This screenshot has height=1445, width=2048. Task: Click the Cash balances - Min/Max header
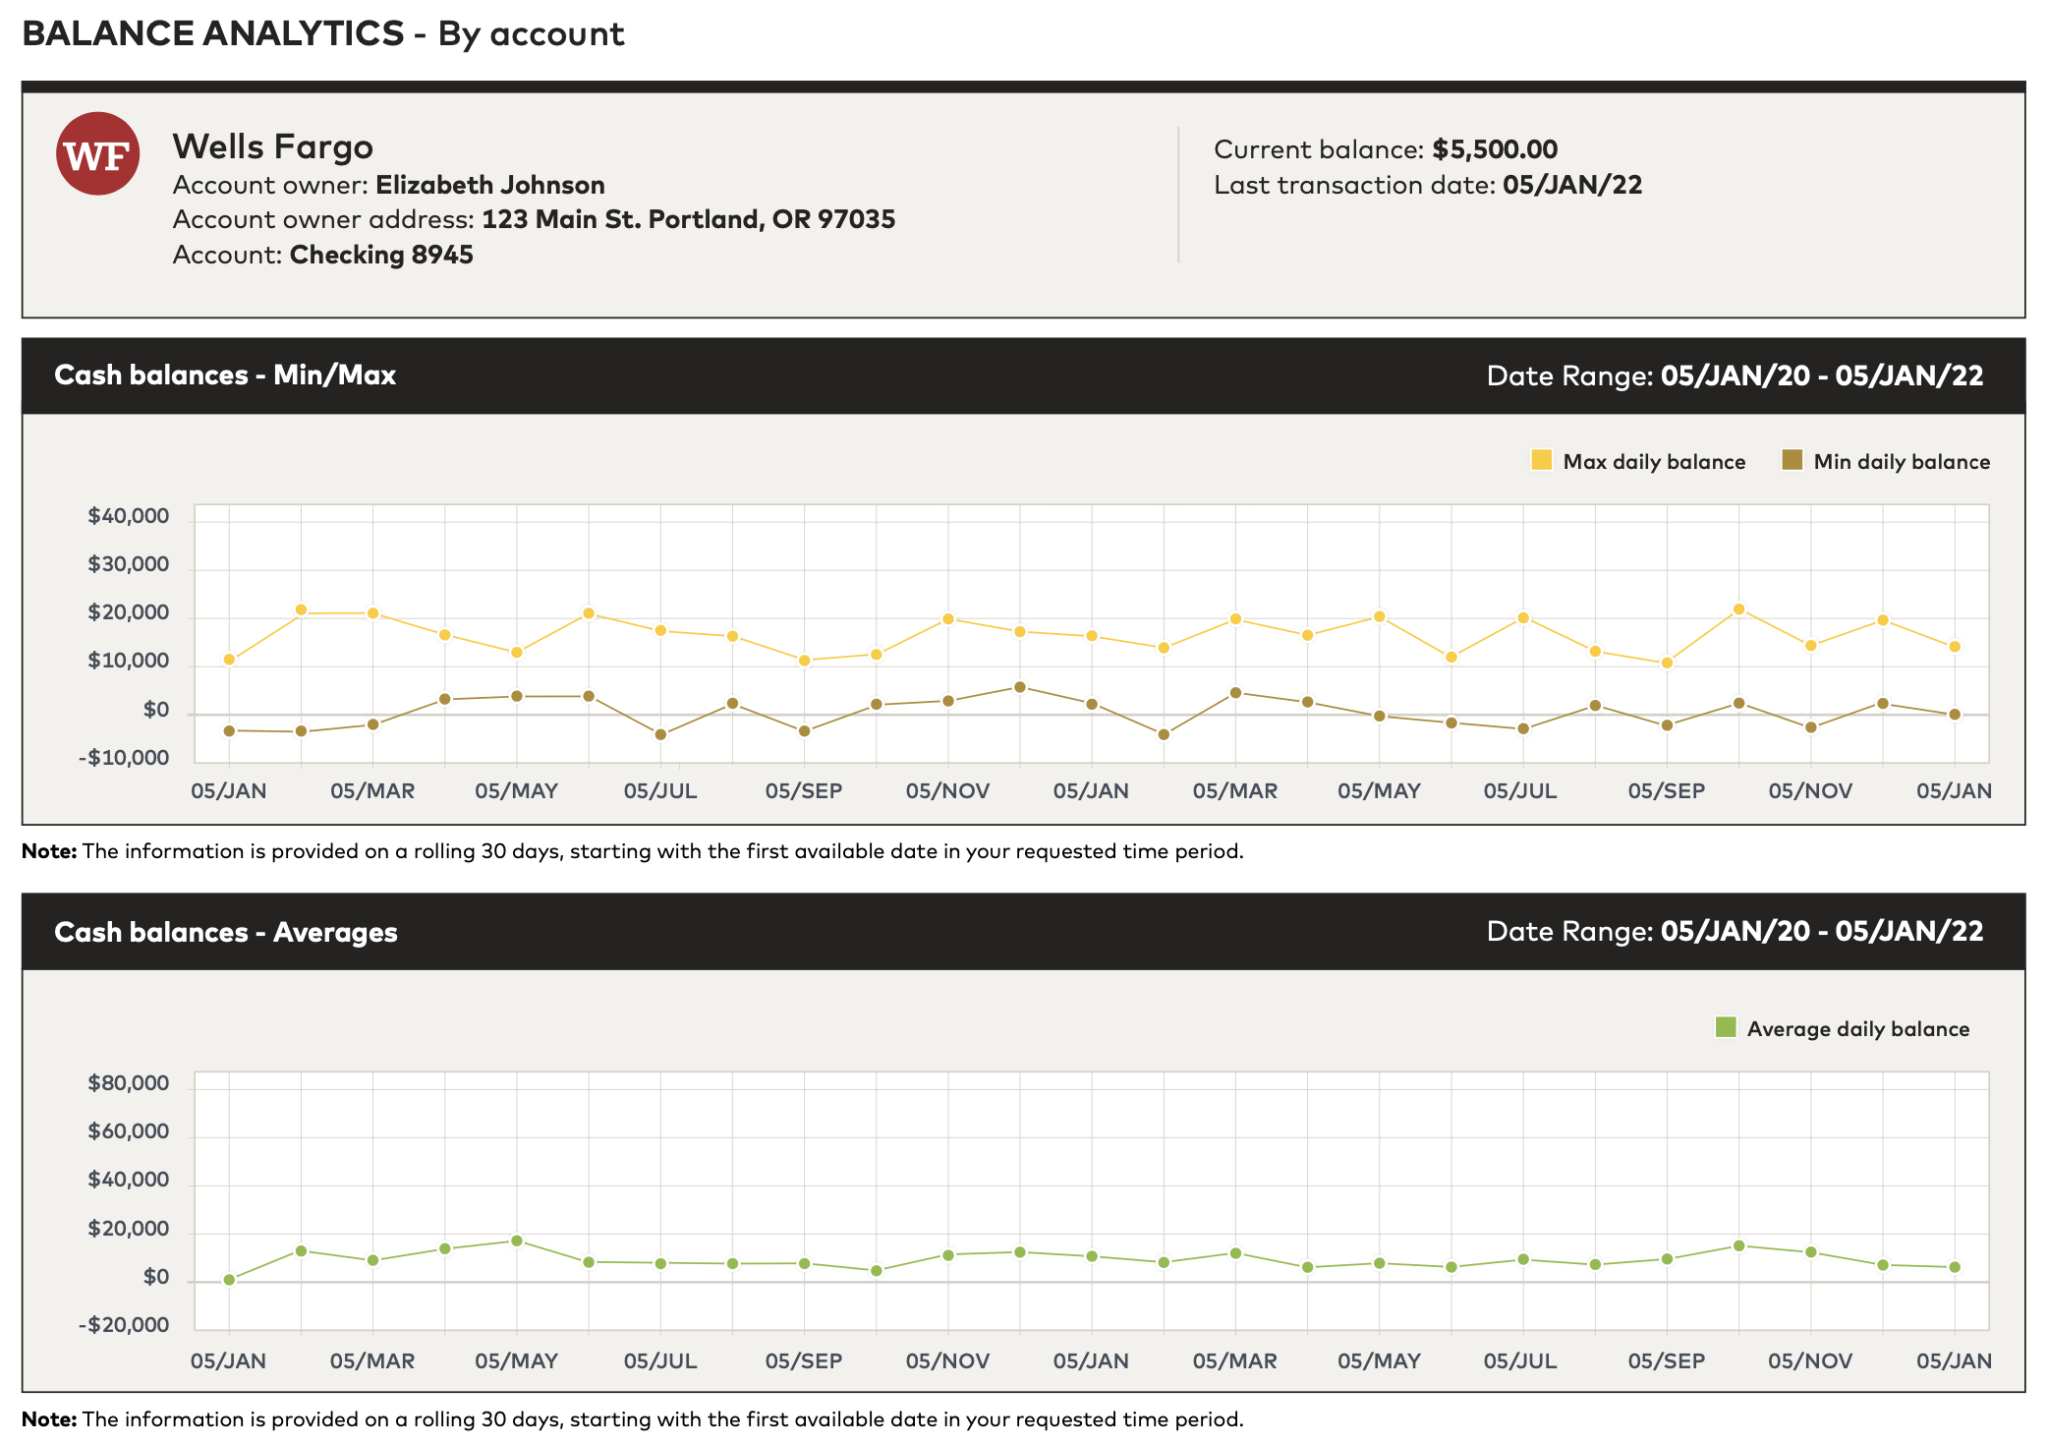(x=225, y=375)
